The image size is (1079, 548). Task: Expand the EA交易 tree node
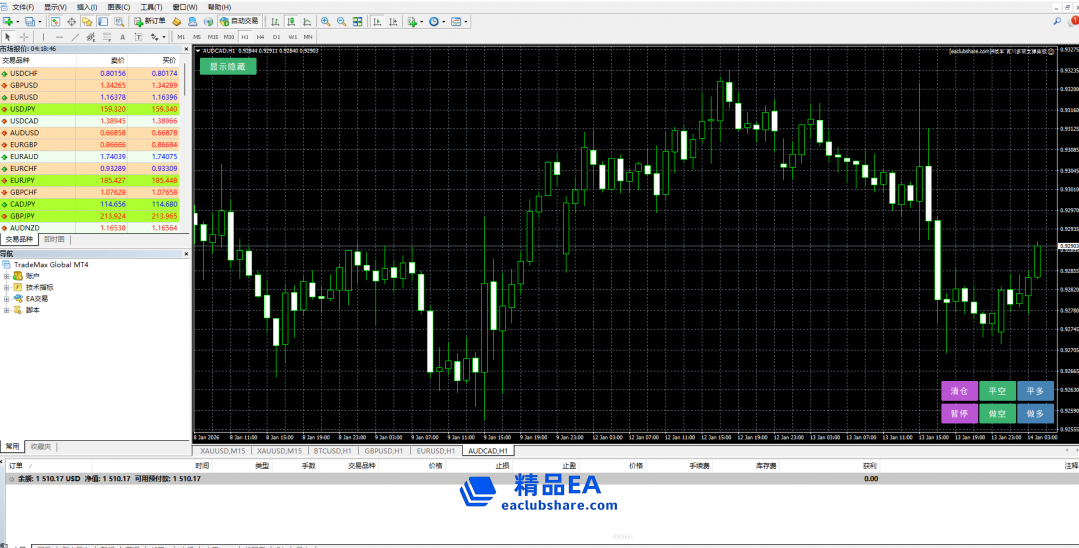tap(6, 299)
